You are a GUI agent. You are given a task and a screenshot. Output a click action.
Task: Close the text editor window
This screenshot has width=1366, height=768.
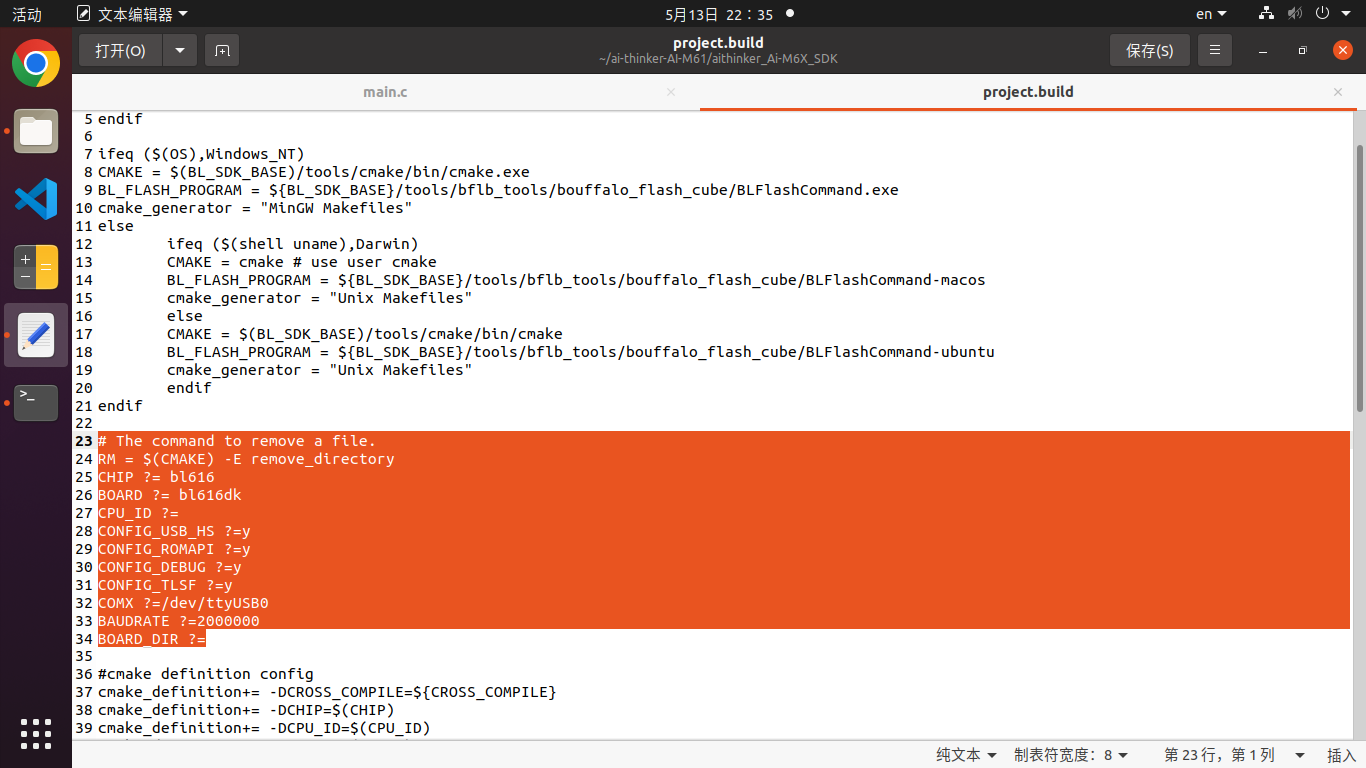point(1343,50)
